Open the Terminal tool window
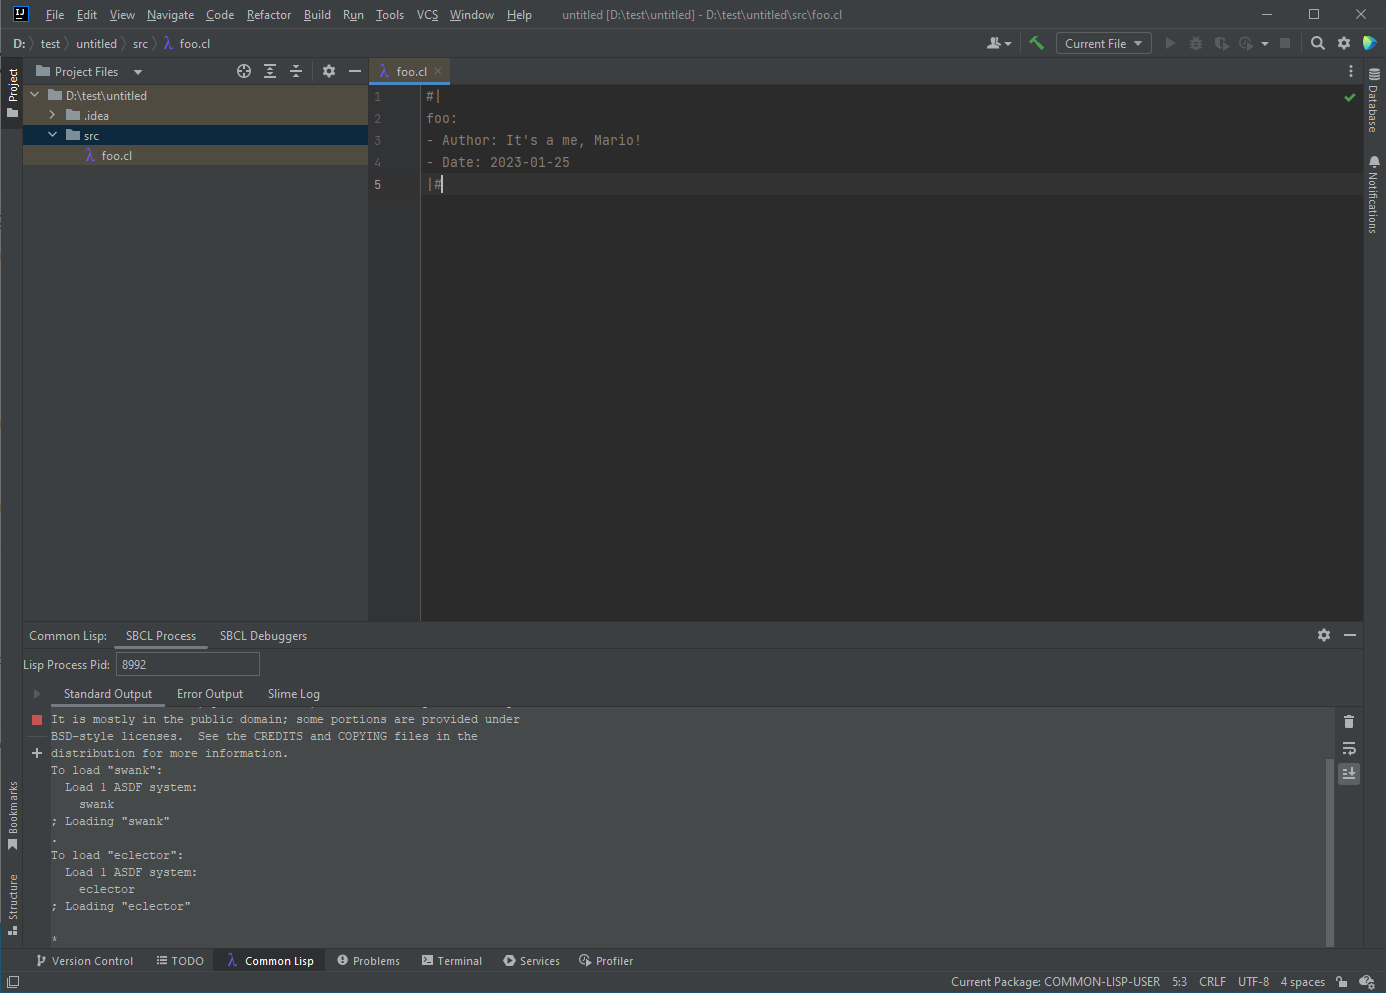 click(452, 961)
